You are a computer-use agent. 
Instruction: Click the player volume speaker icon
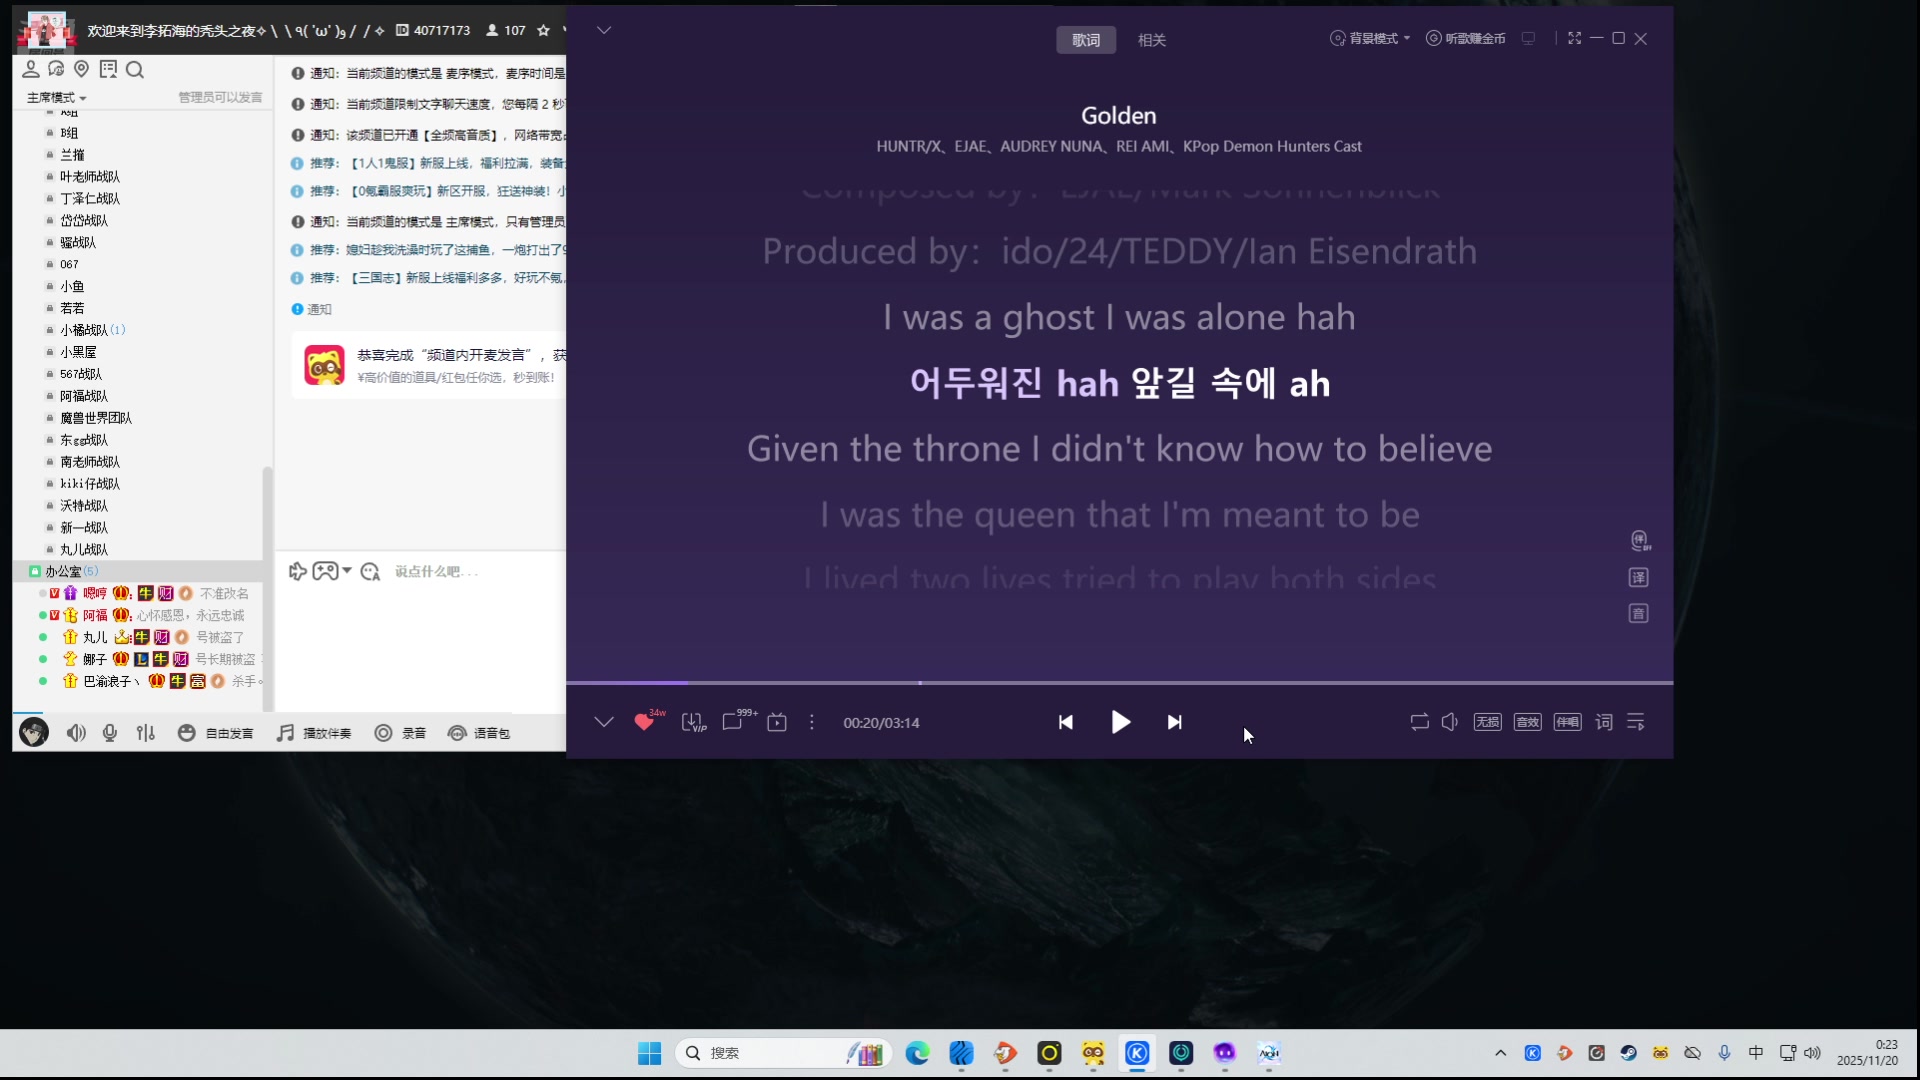(1449, 722)
